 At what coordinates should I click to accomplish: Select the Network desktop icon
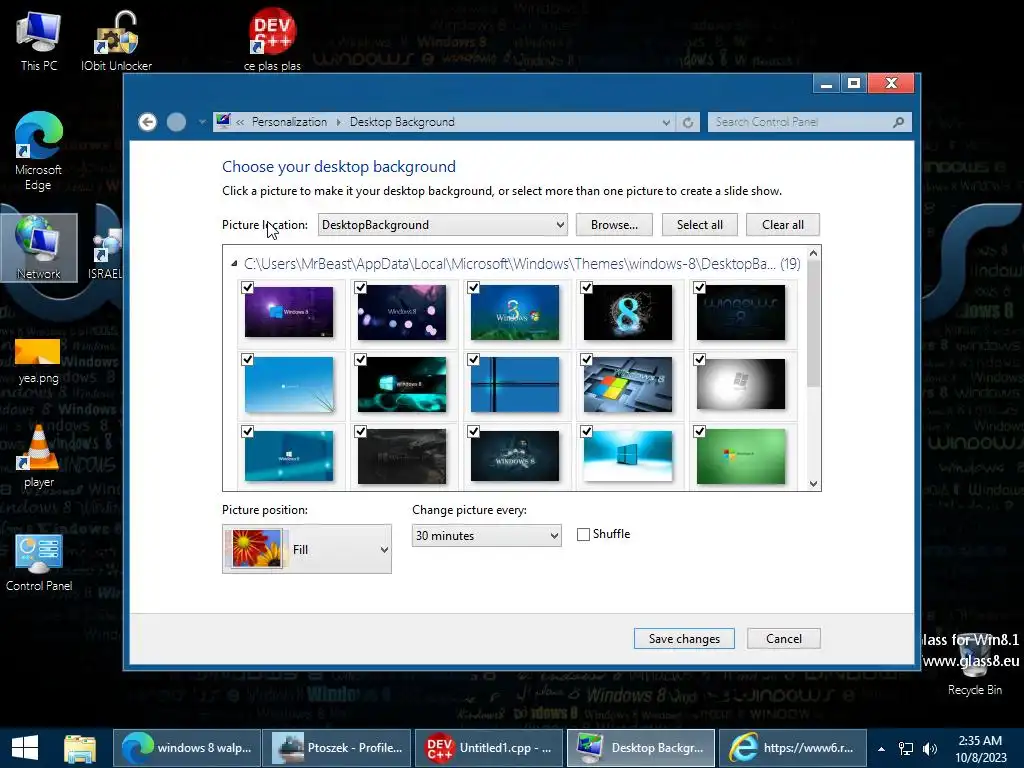click(39, 248)
